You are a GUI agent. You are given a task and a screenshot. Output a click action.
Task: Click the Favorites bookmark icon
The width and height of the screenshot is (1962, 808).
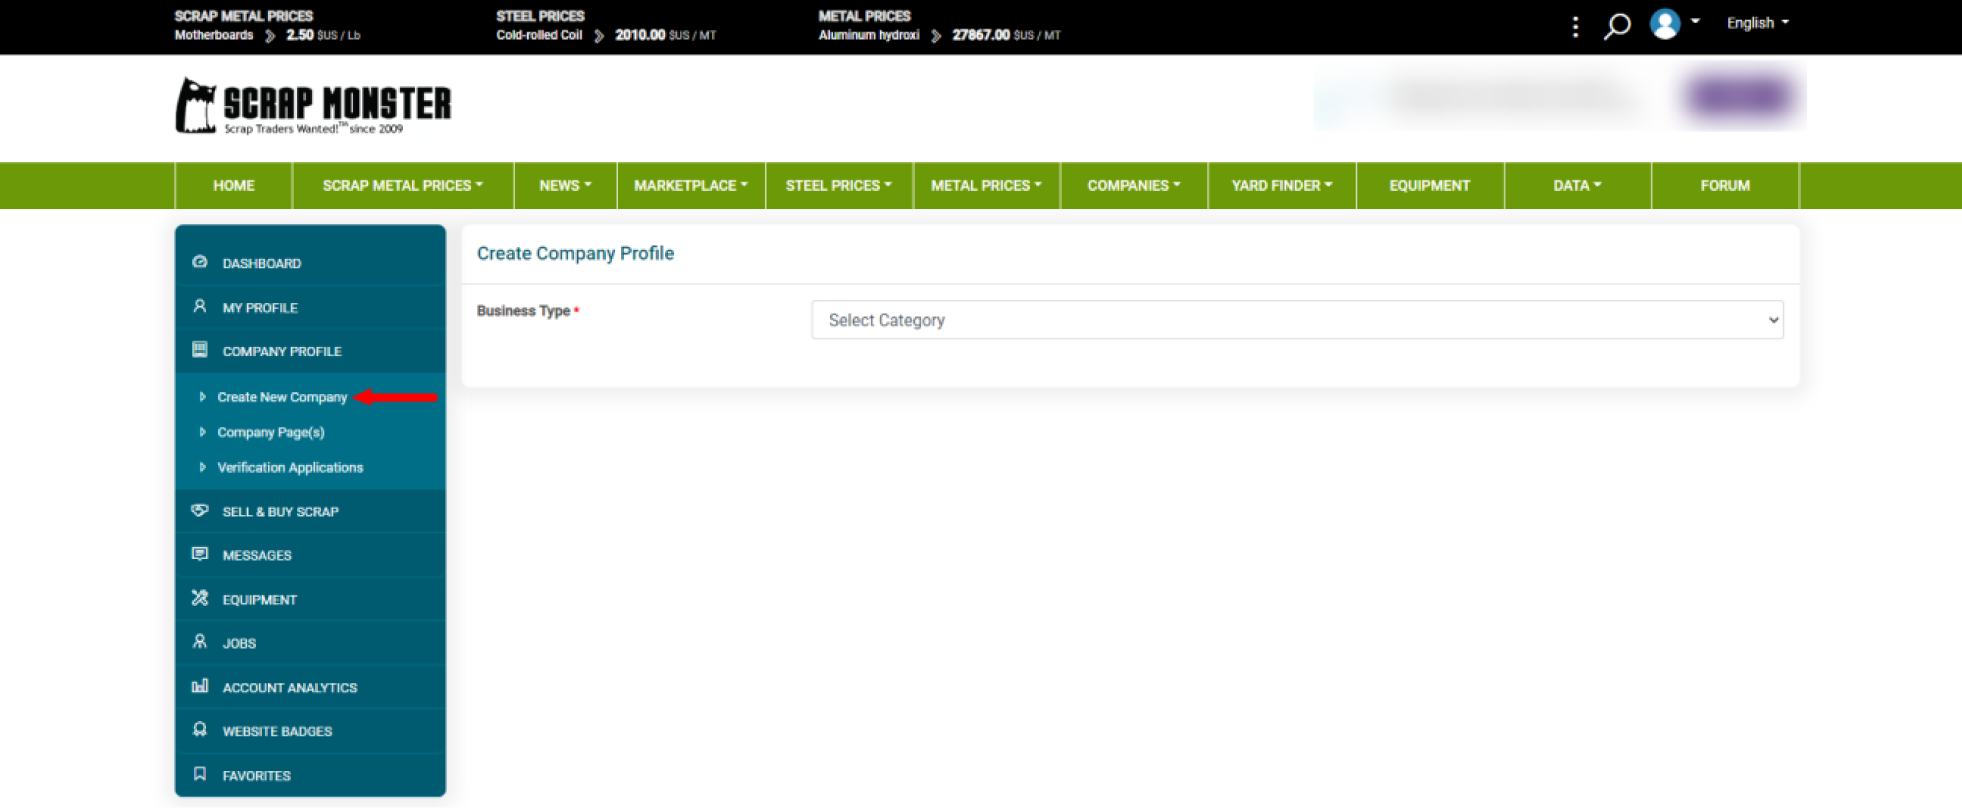click(x=200, y=774)
